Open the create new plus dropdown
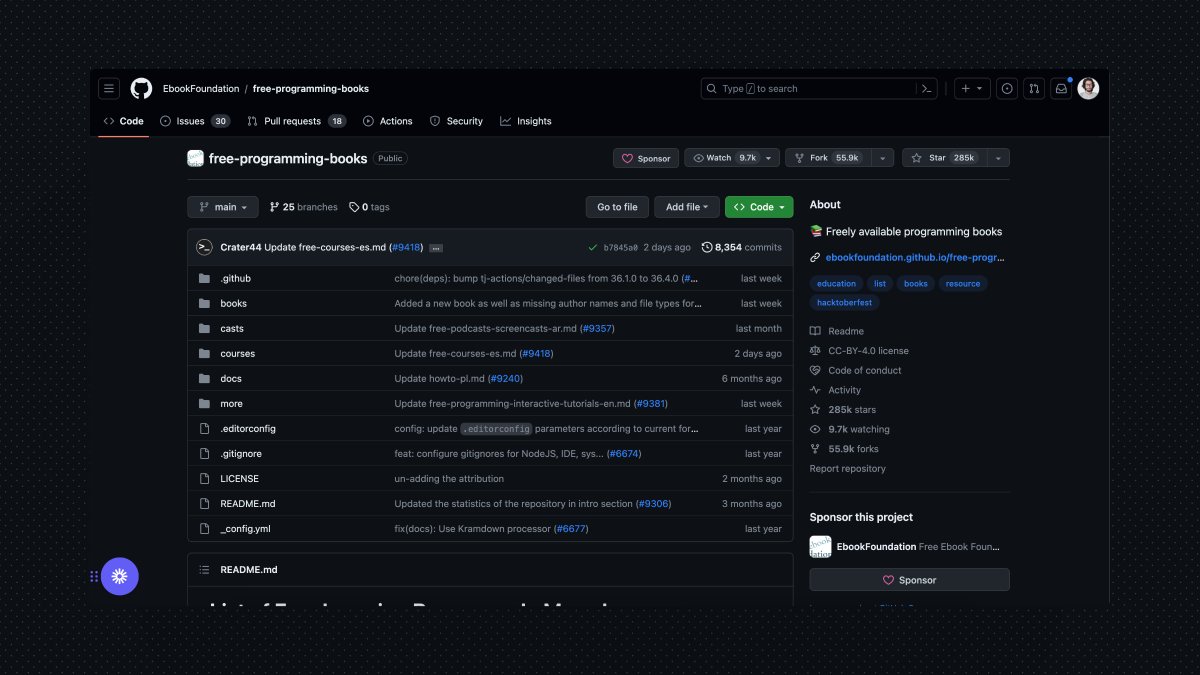The image size is (1200, 675). pos(971,88)
